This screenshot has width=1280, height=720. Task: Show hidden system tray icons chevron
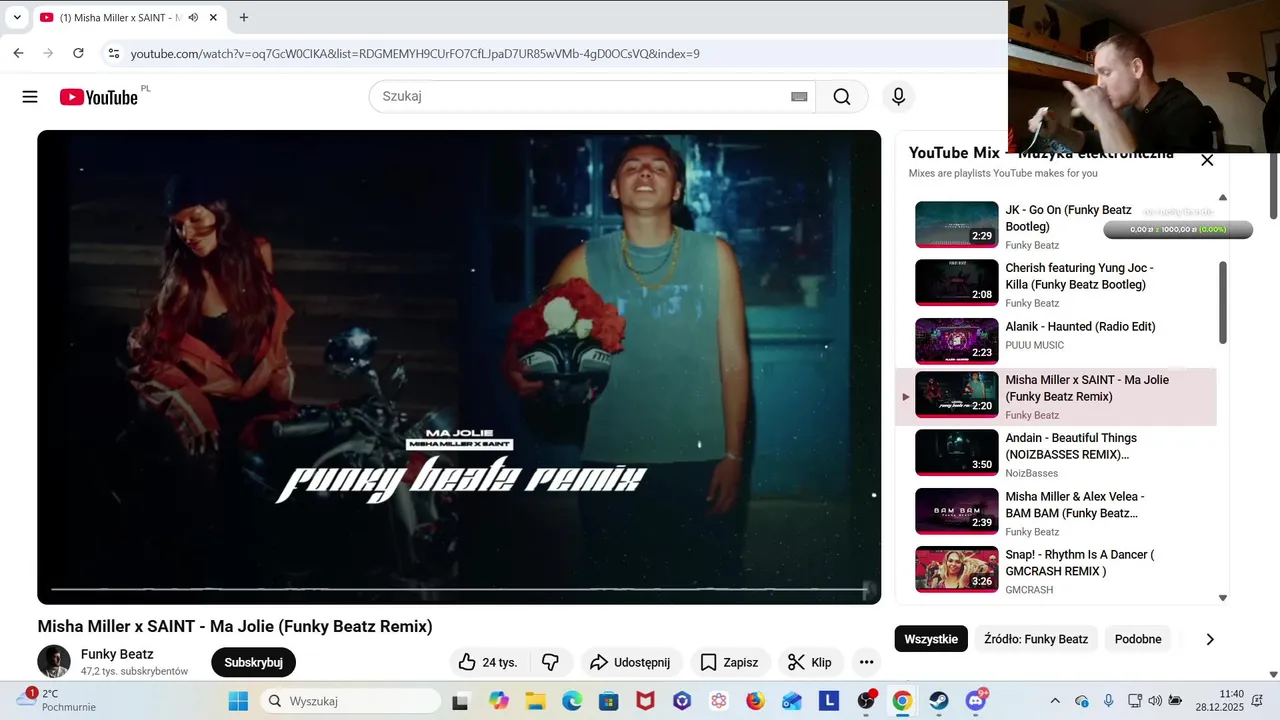click(1055, 701)
